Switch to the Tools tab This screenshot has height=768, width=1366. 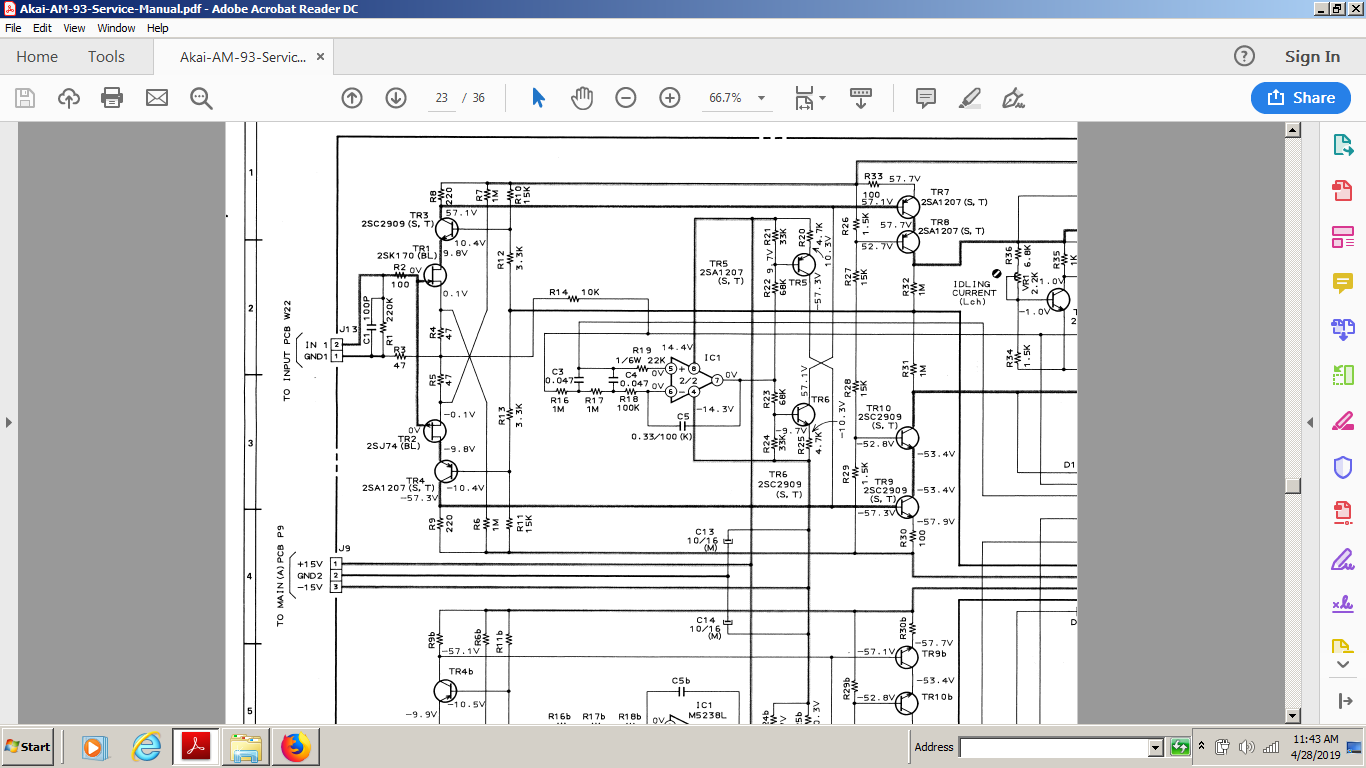106,57
